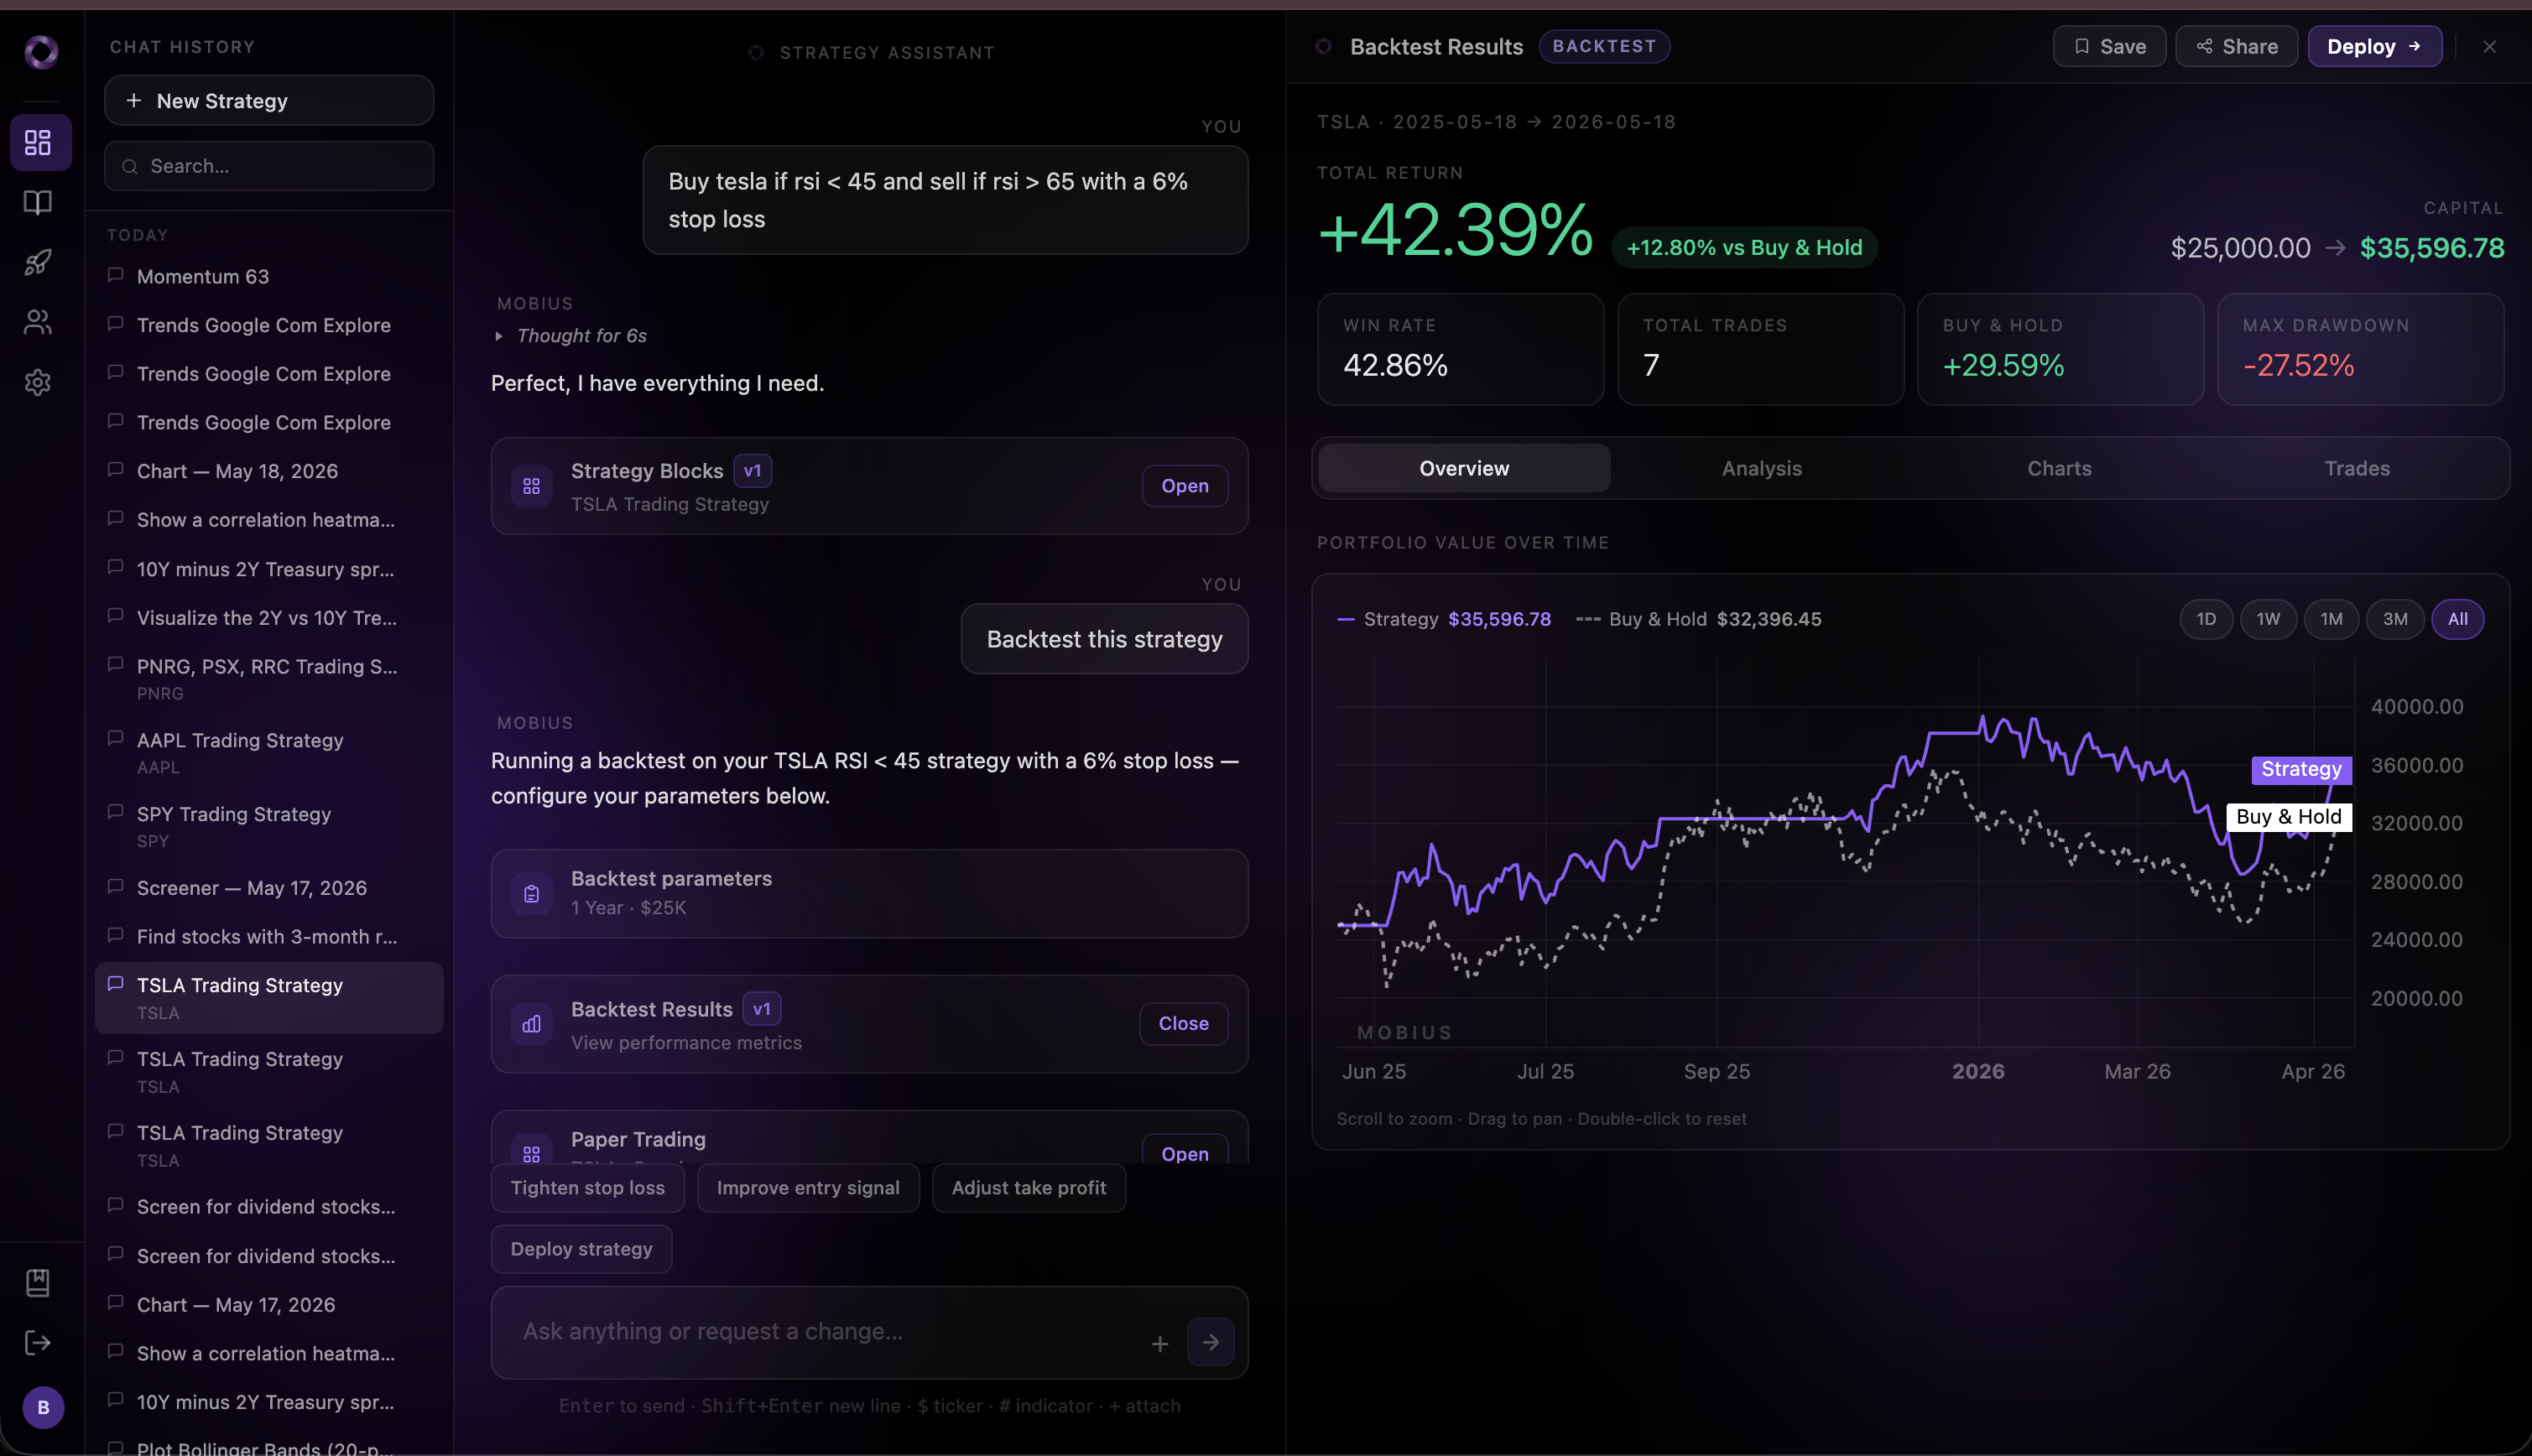This screenshot has width=2532, height=1456.
Task: Select the All chart range
Action: click(2458, 619)
